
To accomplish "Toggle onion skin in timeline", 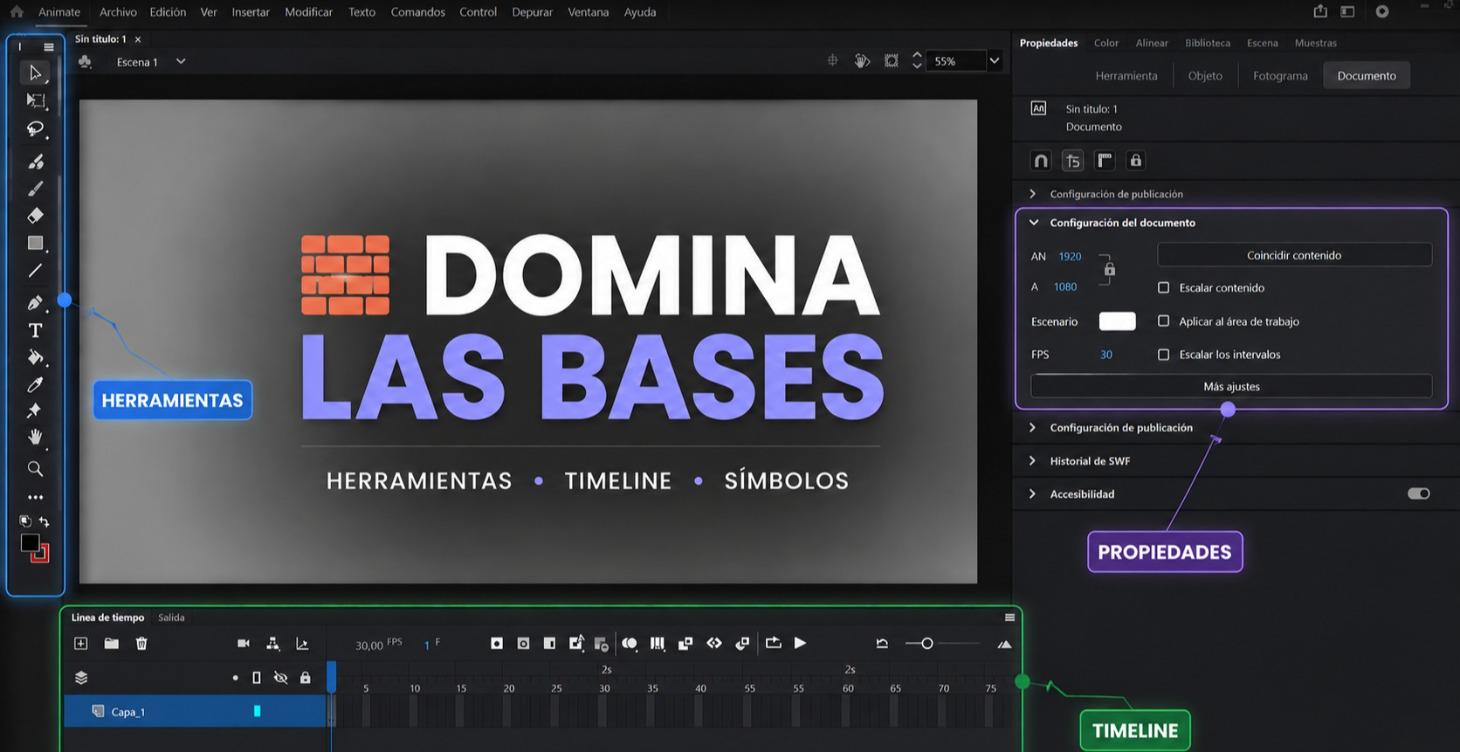I will click(629, 643).
